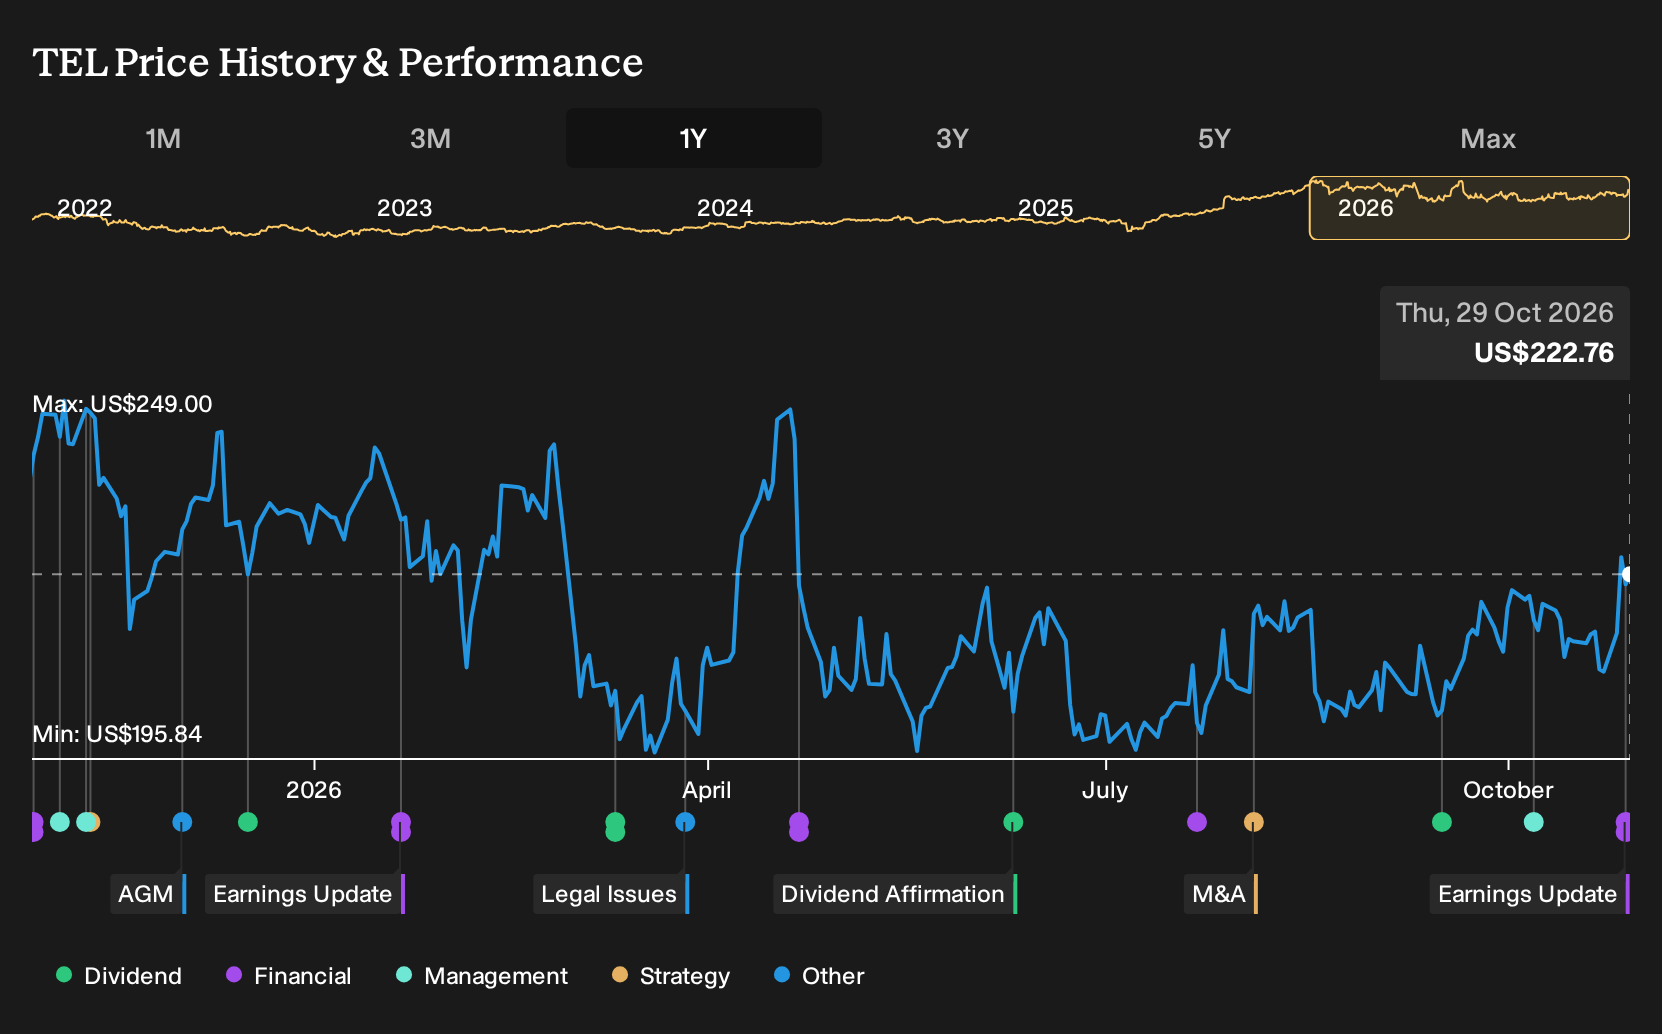Click the orange strategy dot above M&A
Screen dimensions: 1662x1034
[1254, 822]
